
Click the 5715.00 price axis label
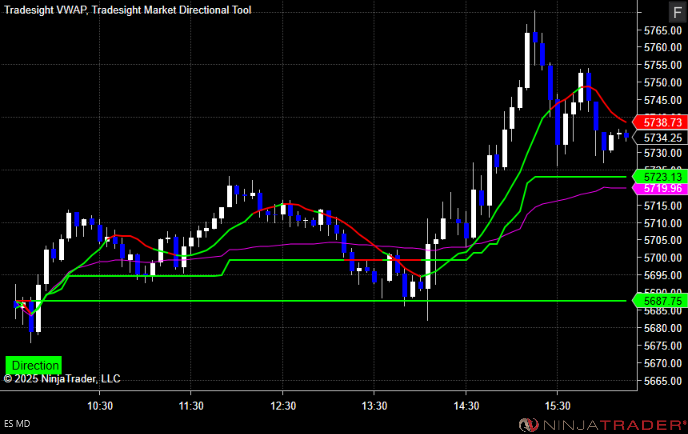coord(663,205)
